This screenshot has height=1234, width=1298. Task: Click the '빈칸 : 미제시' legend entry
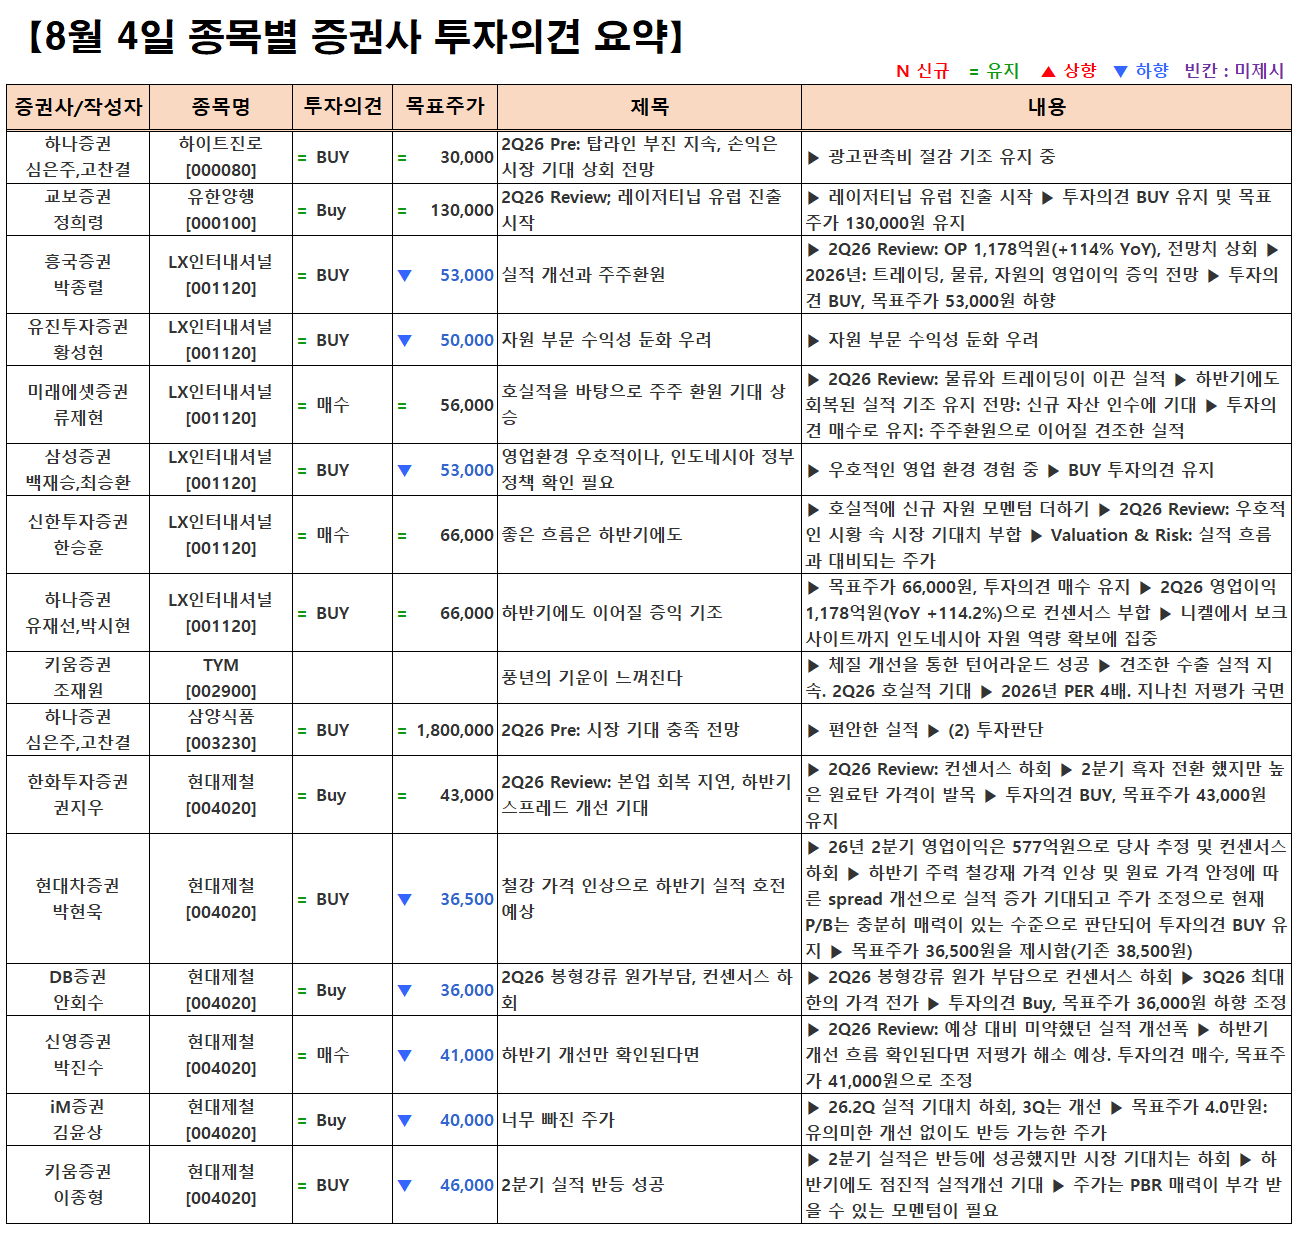(1234, 71)
